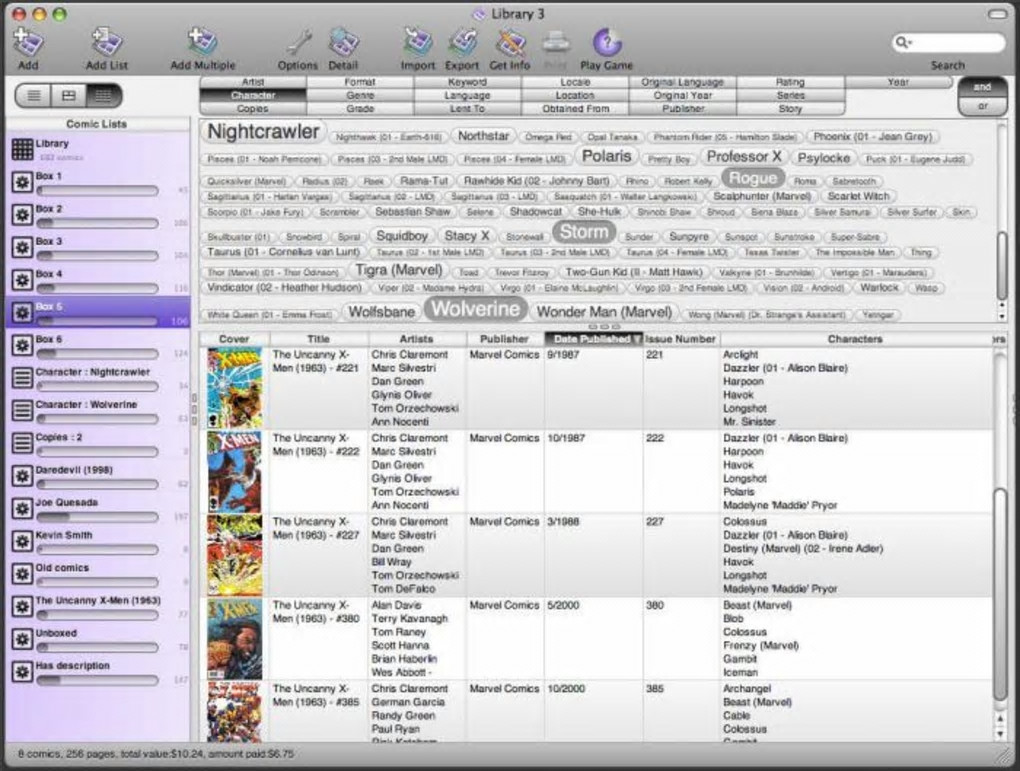
Task: Click the Kevin Smith gear icon
Action: tap(22, 541)
